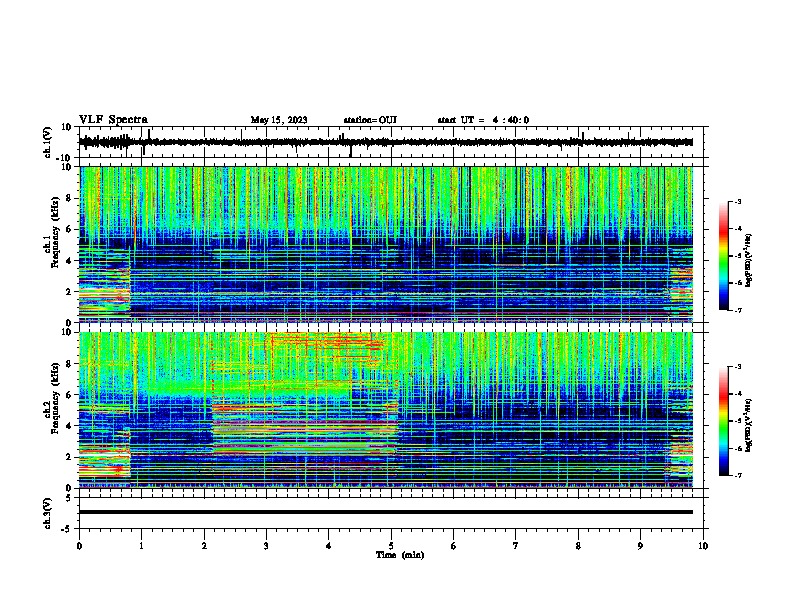Select the ch.1 "Frequency (kHz)" axis label
This screenshot has height=612, width=792.
[55, 233]
